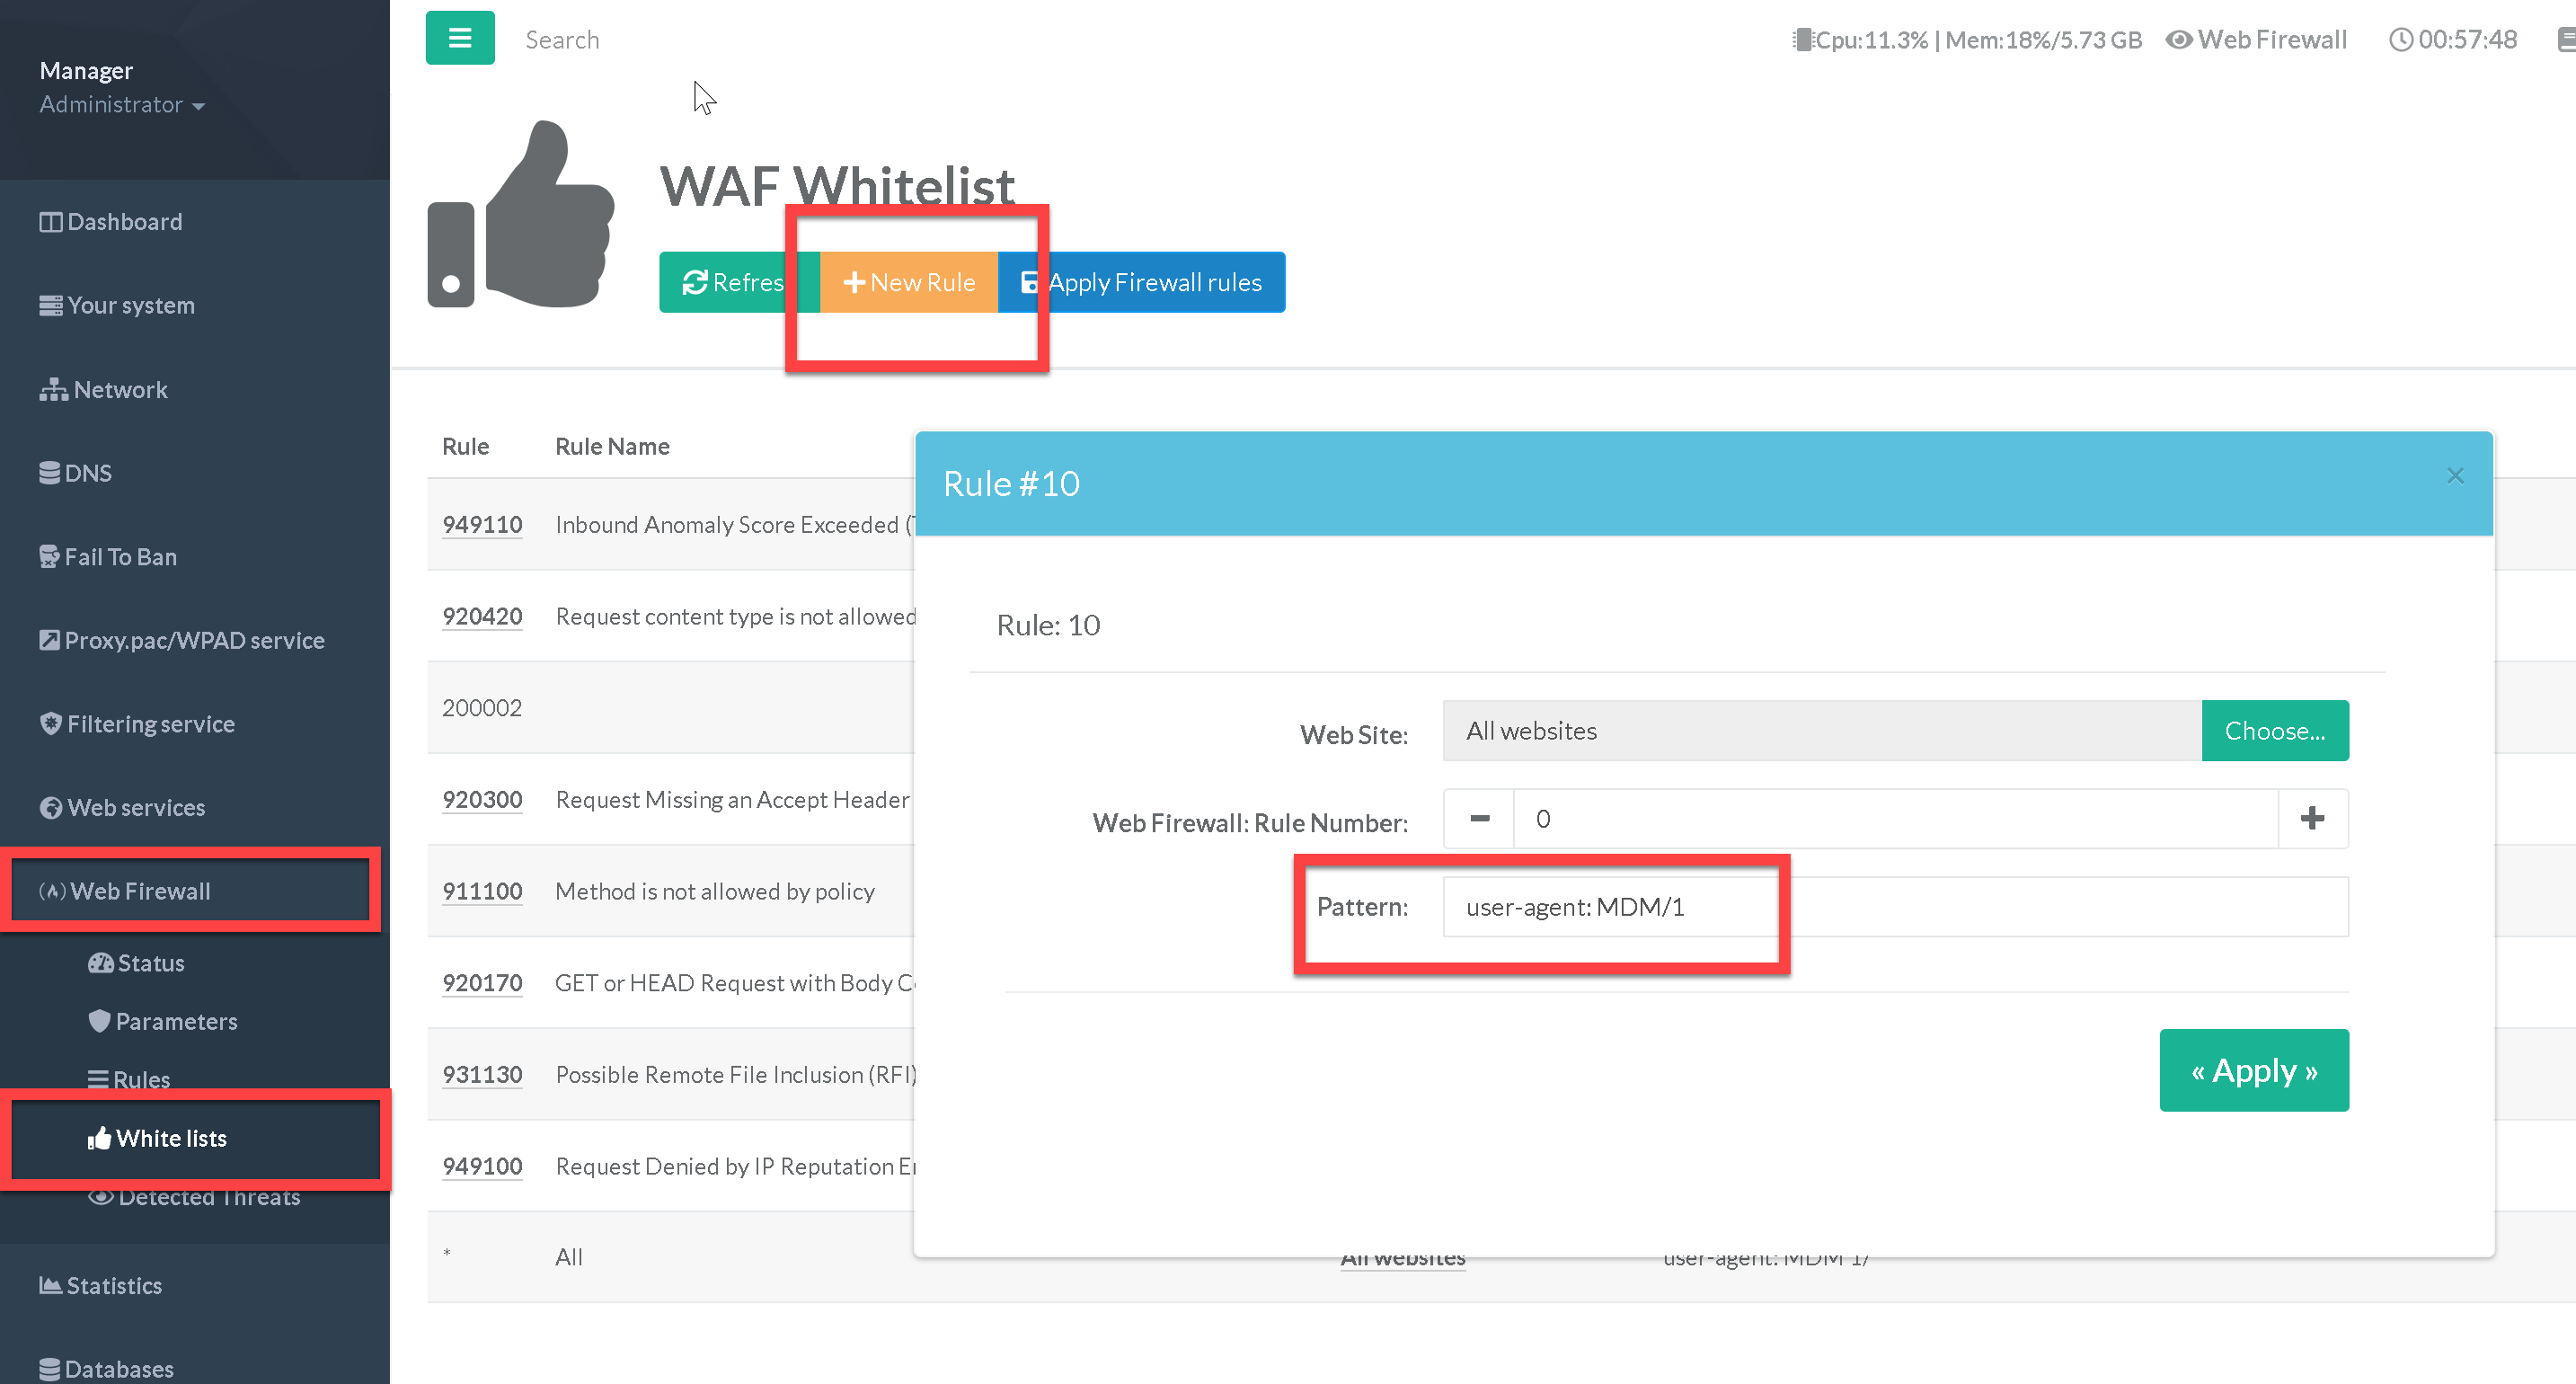
Task: Open the White lists submenu item
Action: pos(171,1138)
